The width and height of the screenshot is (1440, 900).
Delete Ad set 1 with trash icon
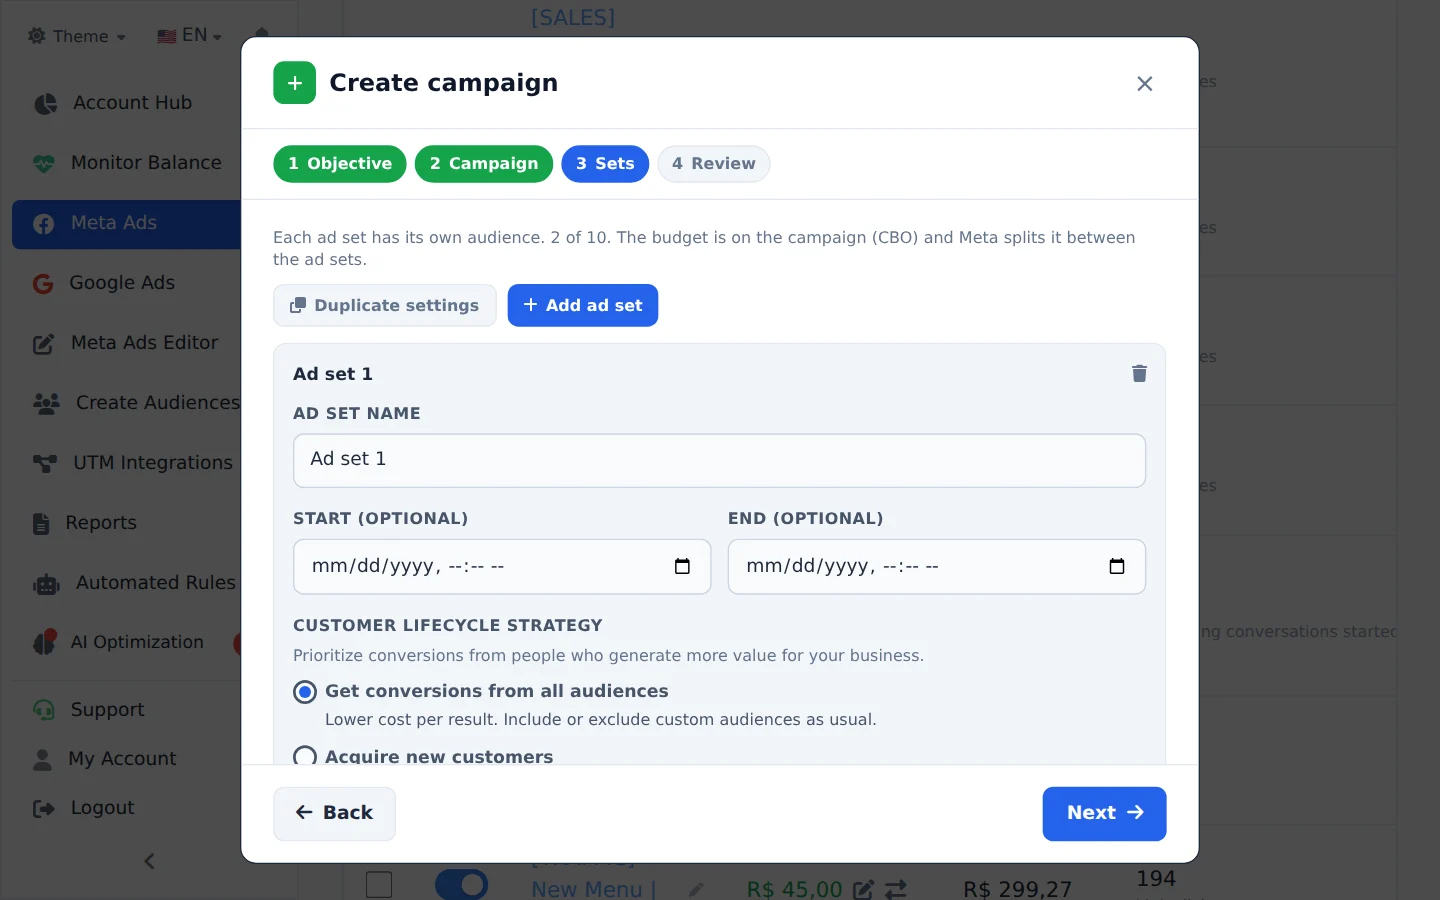tap(1139, 373)
